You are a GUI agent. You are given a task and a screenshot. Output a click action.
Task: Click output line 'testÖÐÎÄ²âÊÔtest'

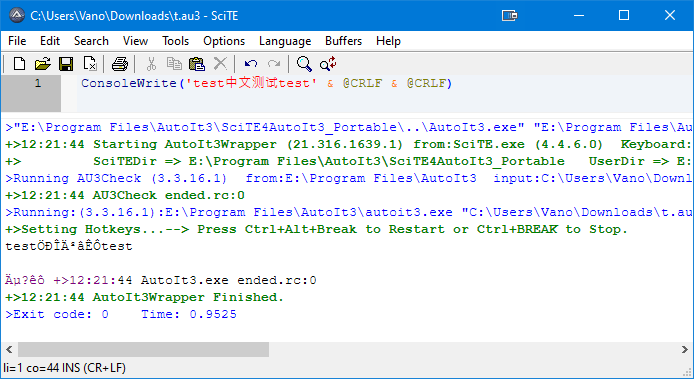click(x=69, y=246)
